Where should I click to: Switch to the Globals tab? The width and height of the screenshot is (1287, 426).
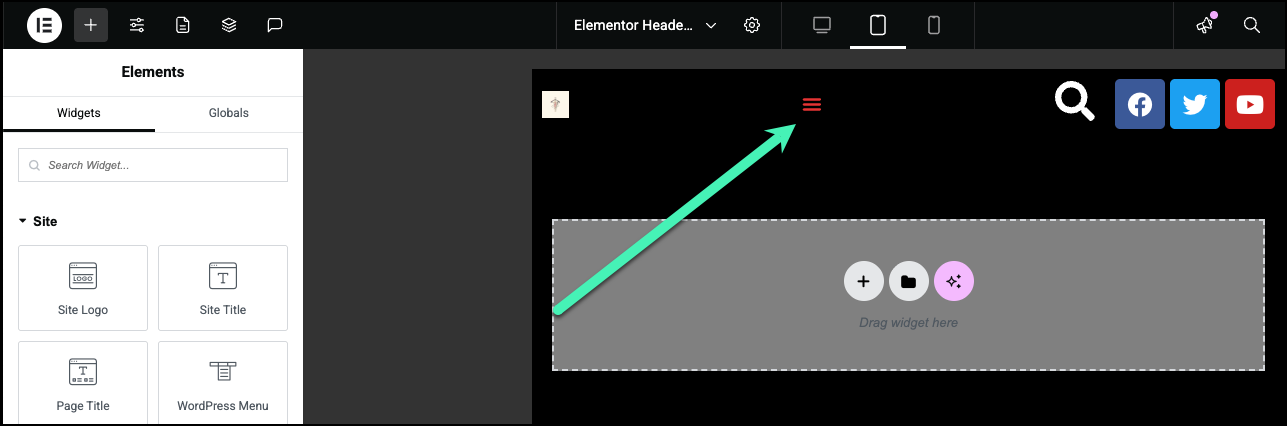point(228,113)
